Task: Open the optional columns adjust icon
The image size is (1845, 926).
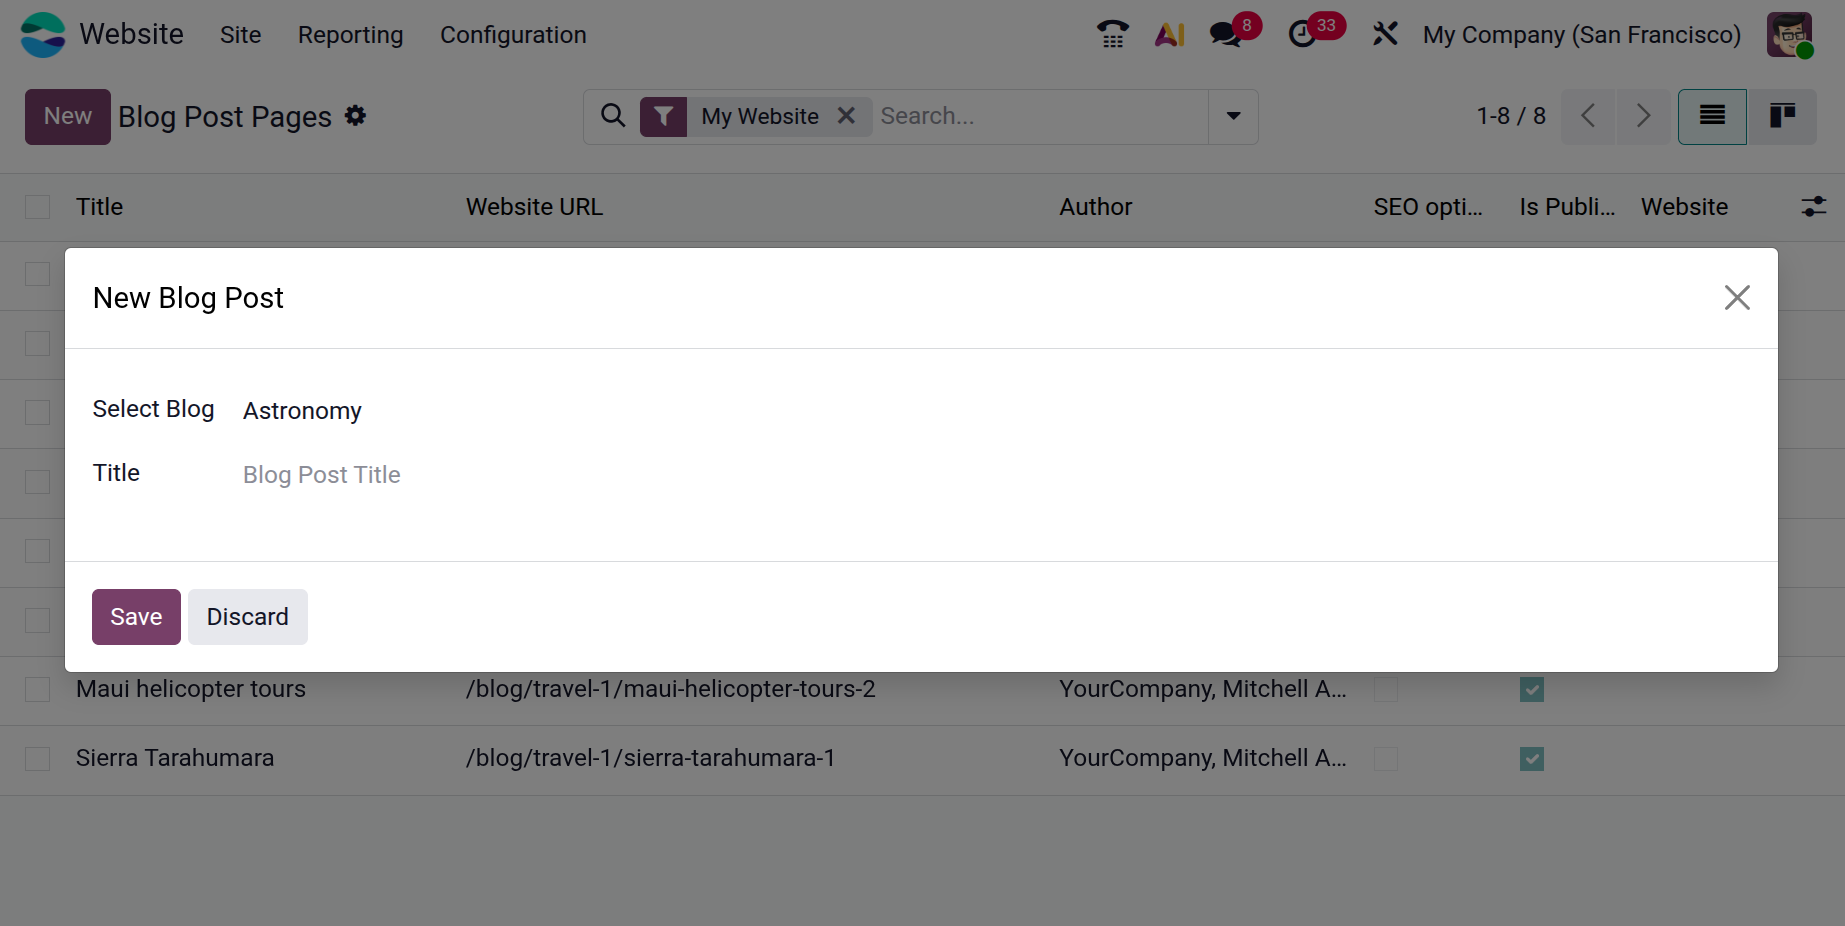Action: pos(1813,207)
